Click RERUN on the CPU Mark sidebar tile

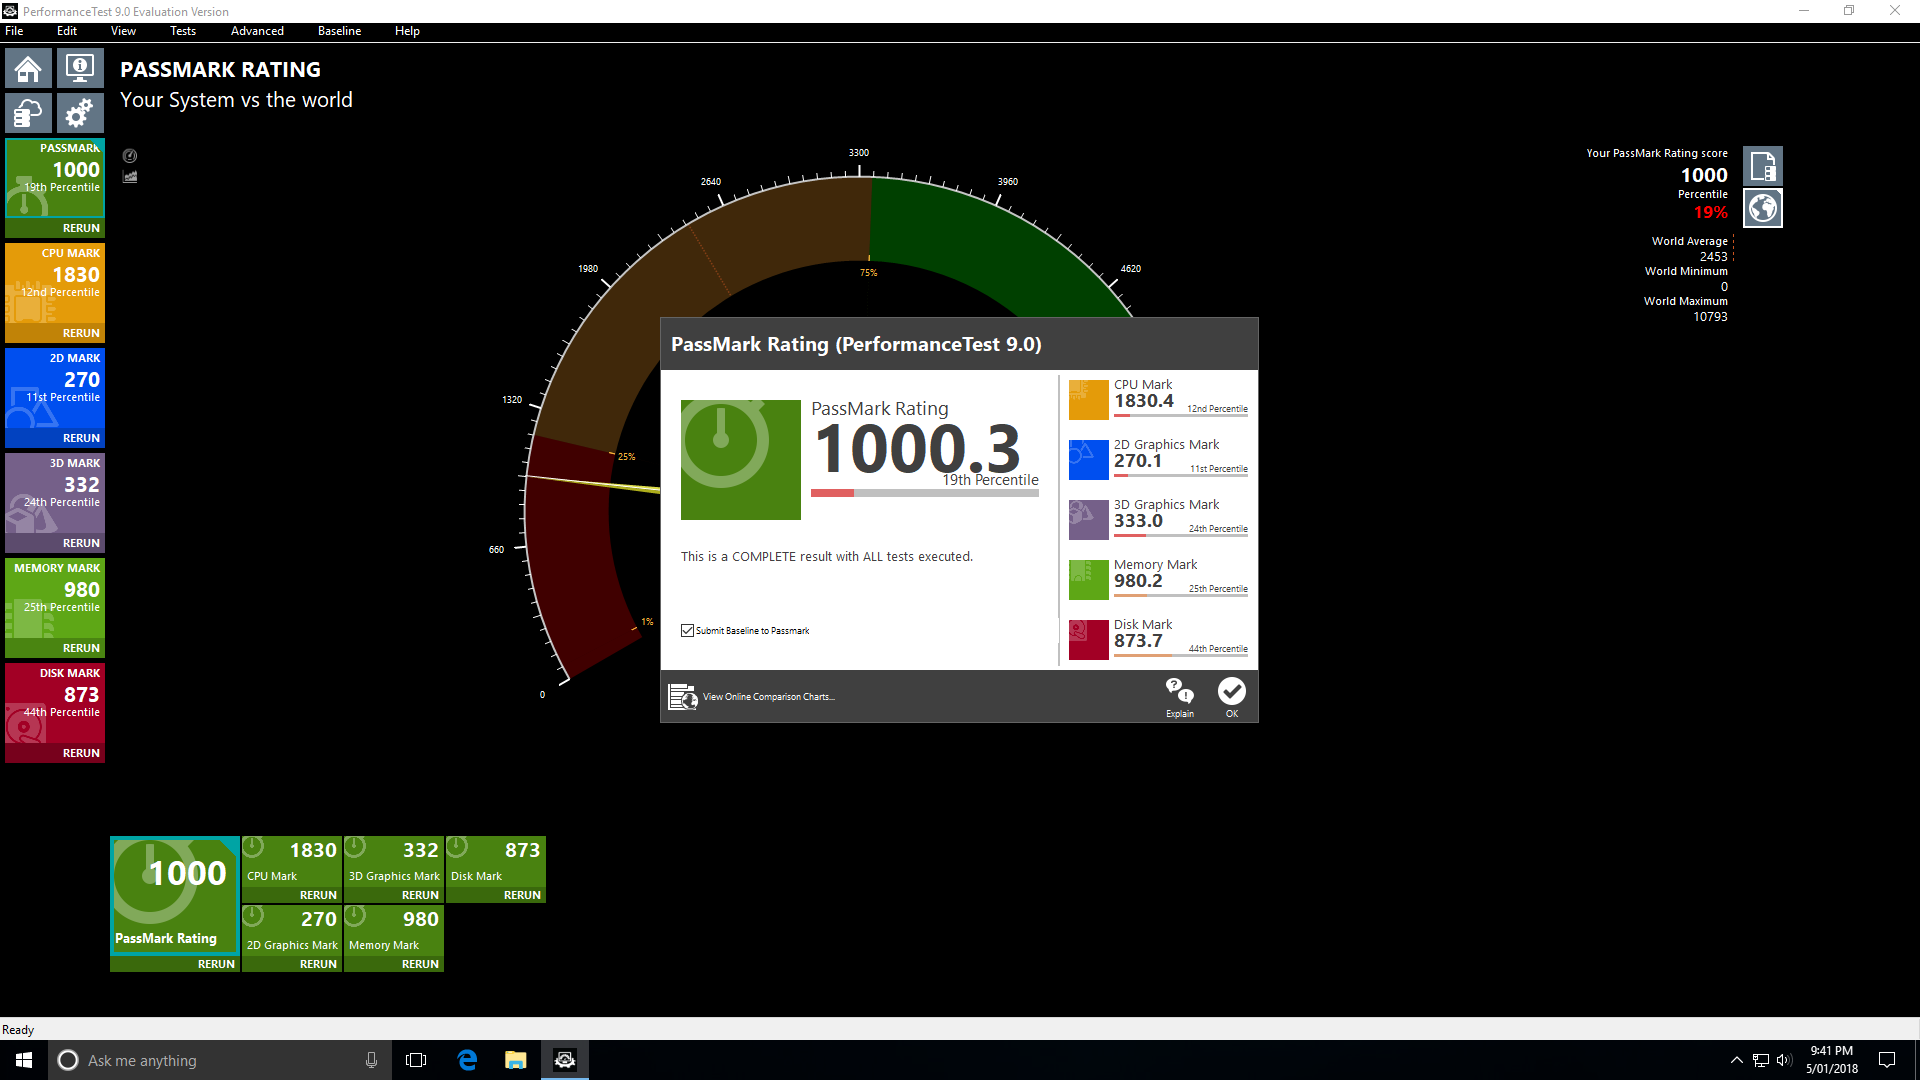pyautogui.click(x=81, y=333)
